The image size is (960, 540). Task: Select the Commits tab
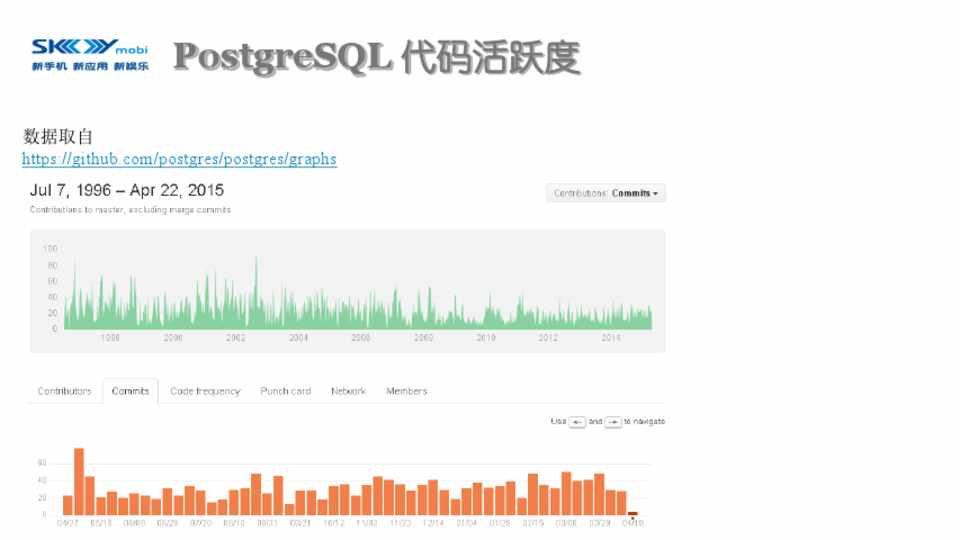pos(130,391)
